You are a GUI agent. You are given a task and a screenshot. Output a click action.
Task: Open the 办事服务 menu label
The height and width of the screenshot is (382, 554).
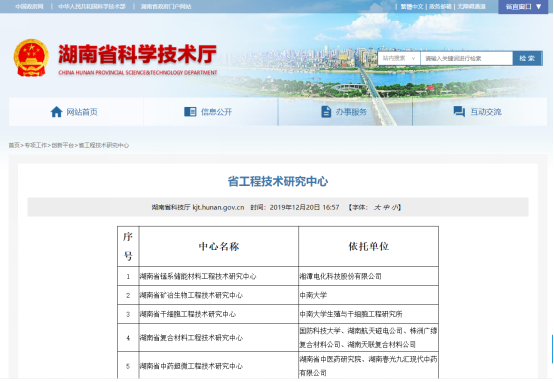point(351,112)
